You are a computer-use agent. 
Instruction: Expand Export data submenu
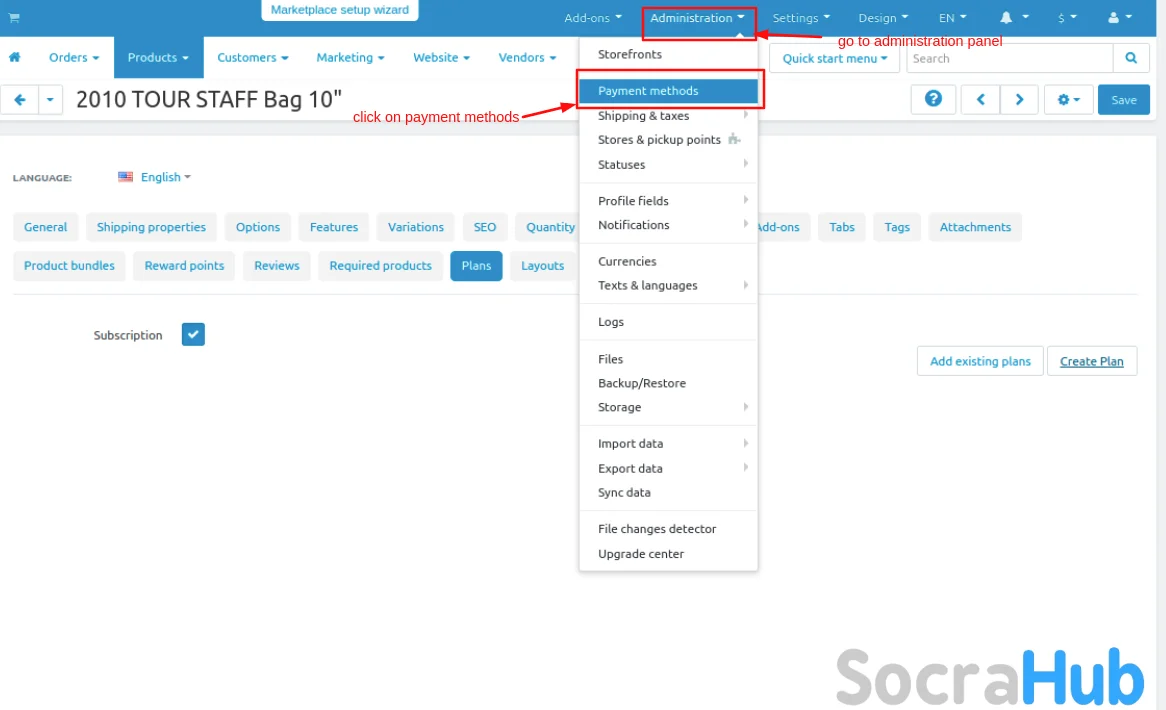[668, 468]
